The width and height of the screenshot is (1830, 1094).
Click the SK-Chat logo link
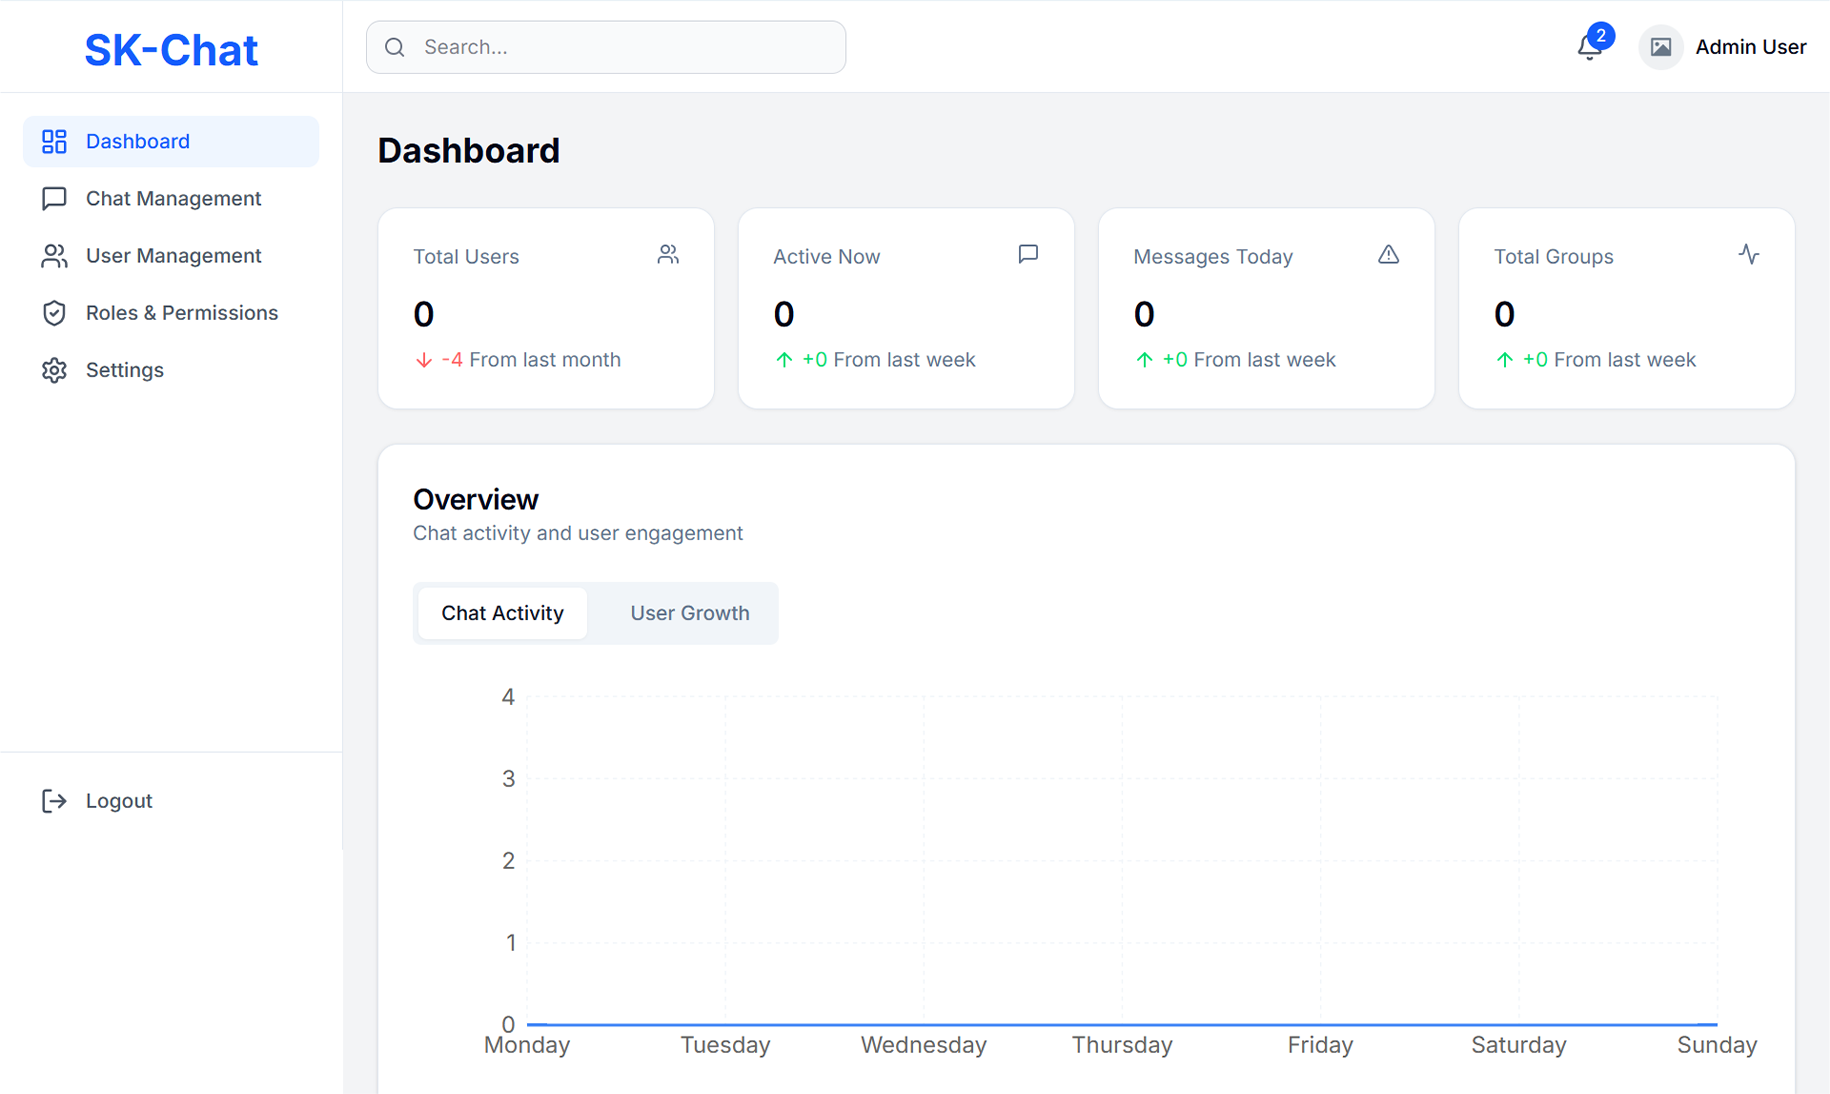171,50
